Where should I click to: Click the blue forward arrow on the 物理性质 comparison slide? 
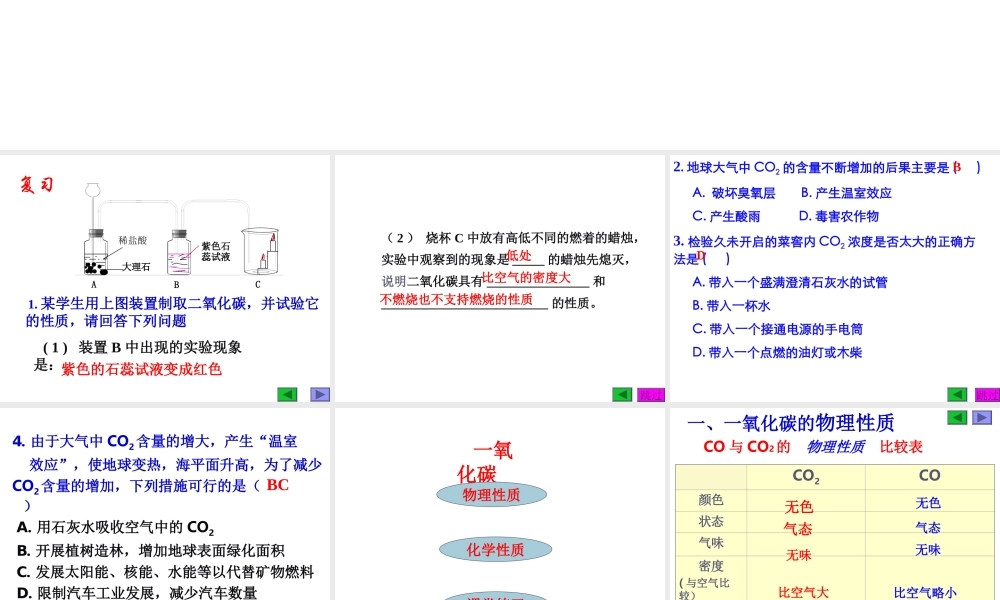click(x=982, y=418)
